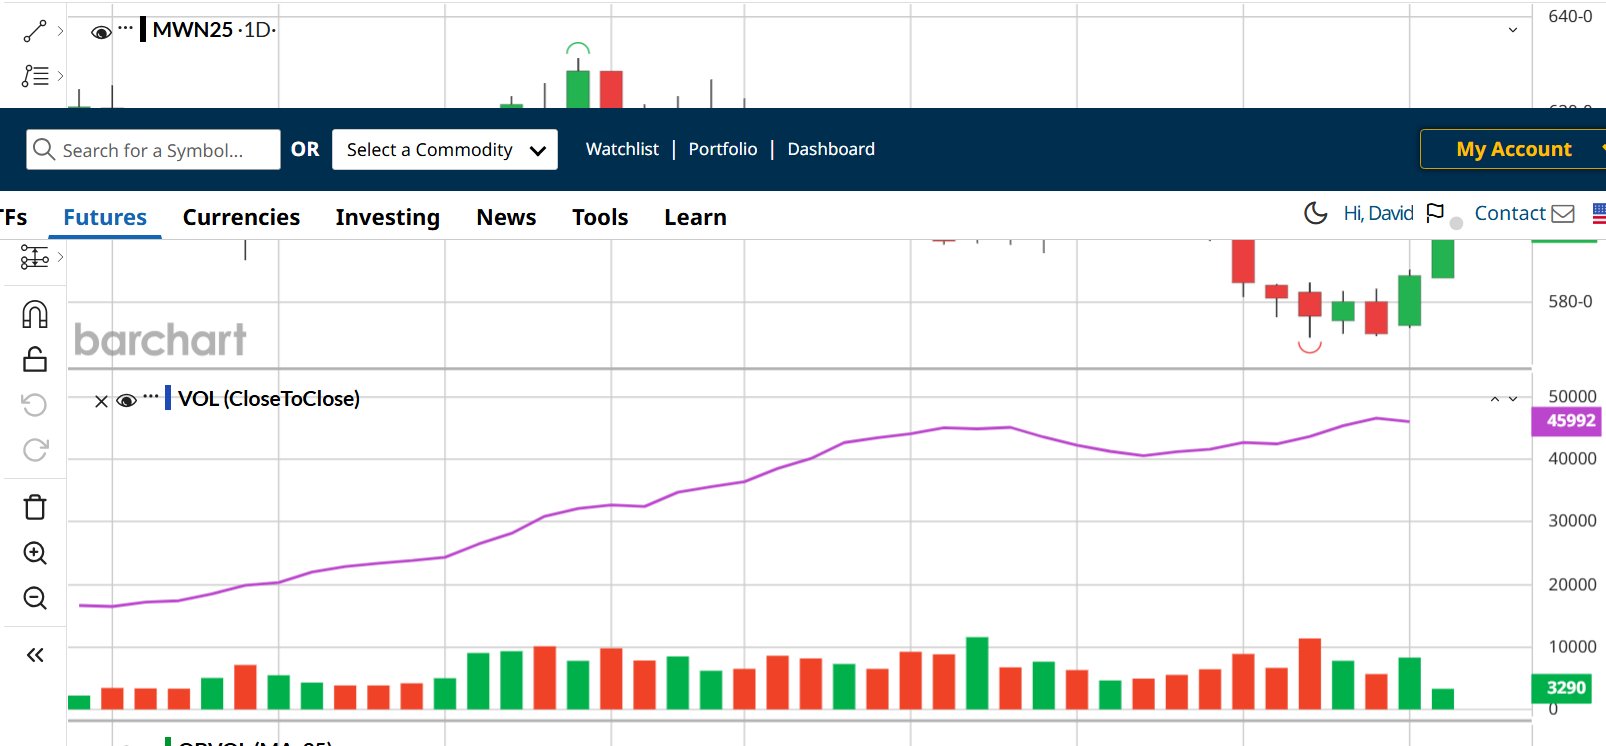Enable the magnet snap tool

click(x=35, y=315)
